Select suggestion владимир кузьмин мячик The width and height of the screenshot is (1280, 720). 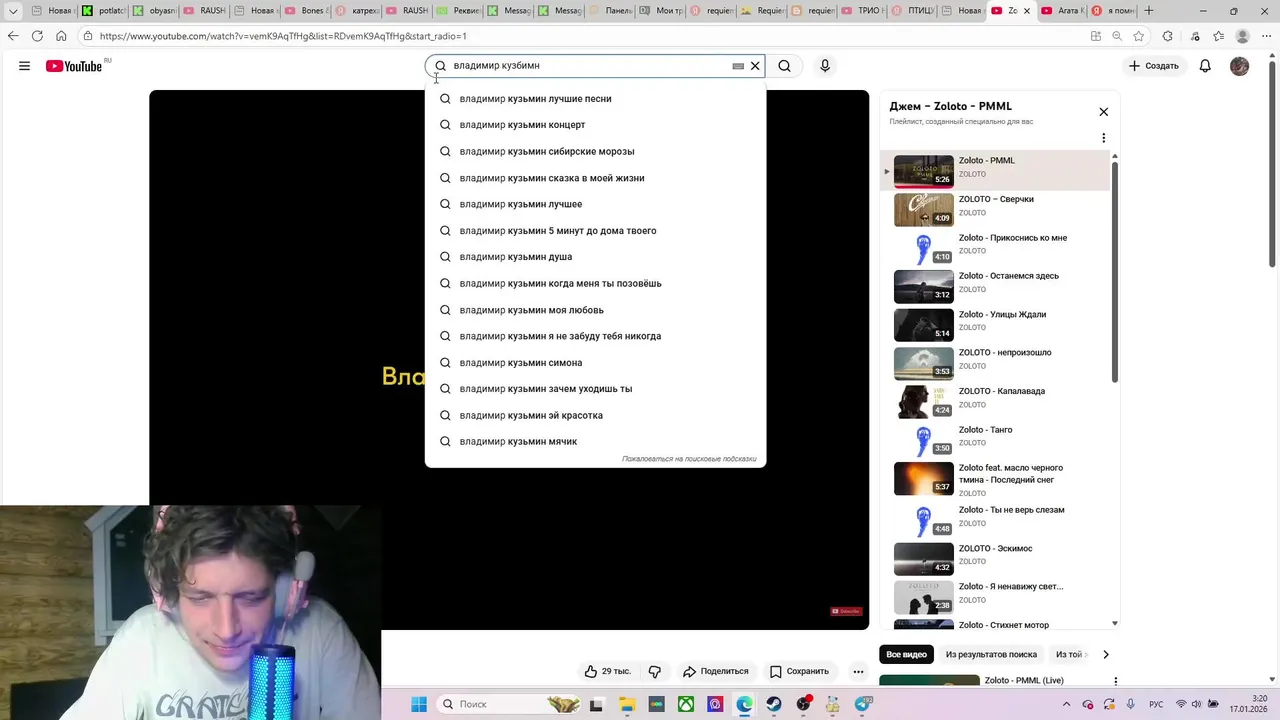point(595,442)
